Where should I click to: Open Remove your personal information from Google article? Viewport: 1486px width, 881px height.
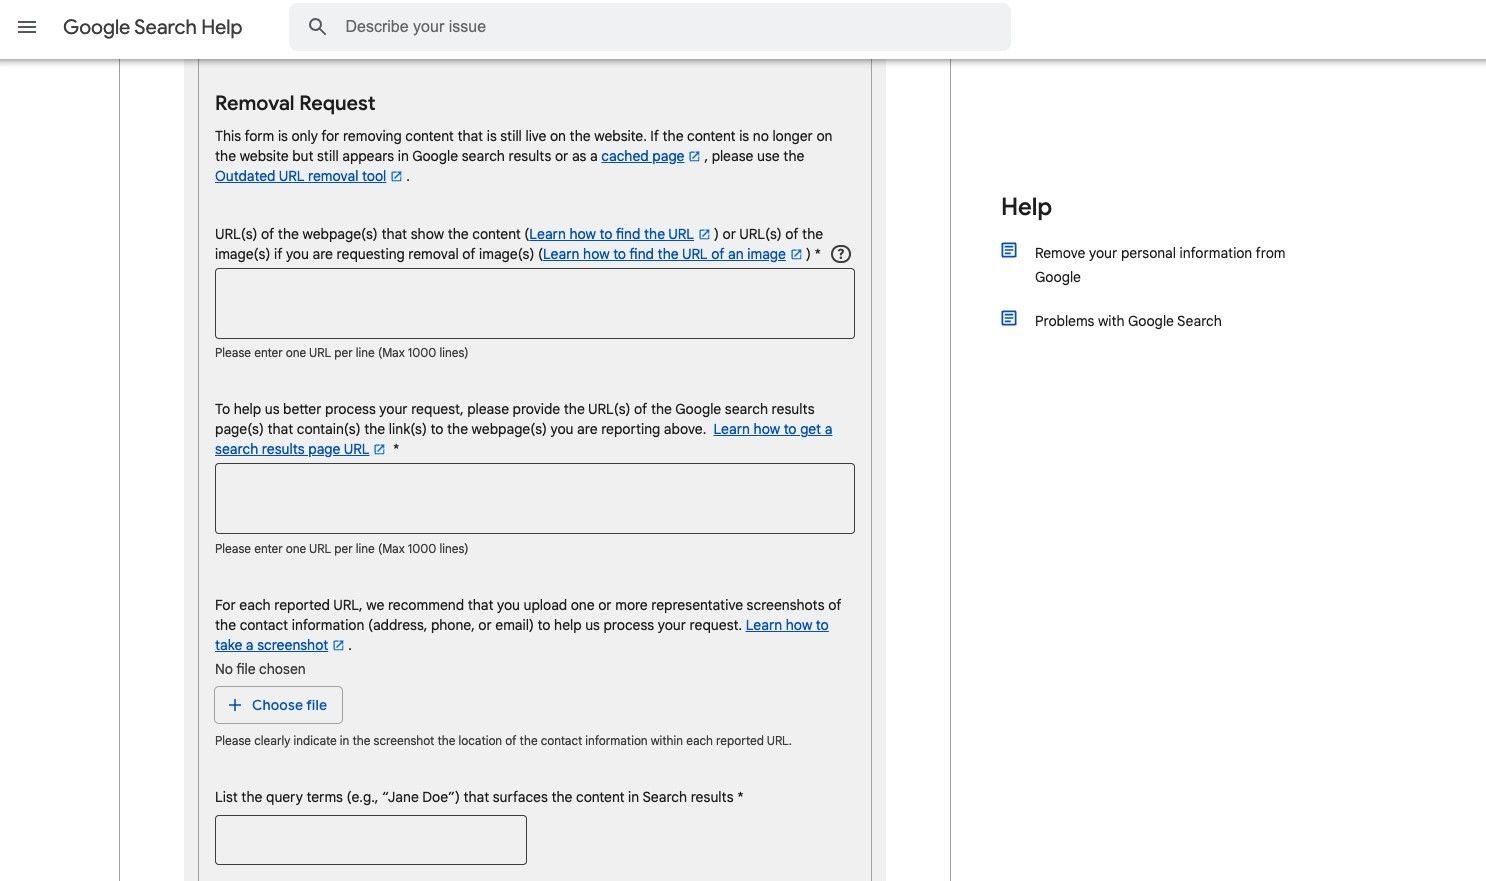[x=1160, y=265]
